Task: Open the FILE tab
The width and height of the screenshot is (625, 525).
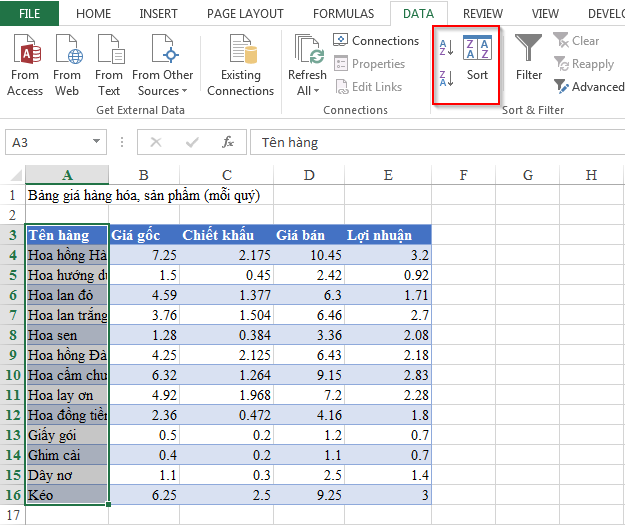Action: tap(29, 13)
